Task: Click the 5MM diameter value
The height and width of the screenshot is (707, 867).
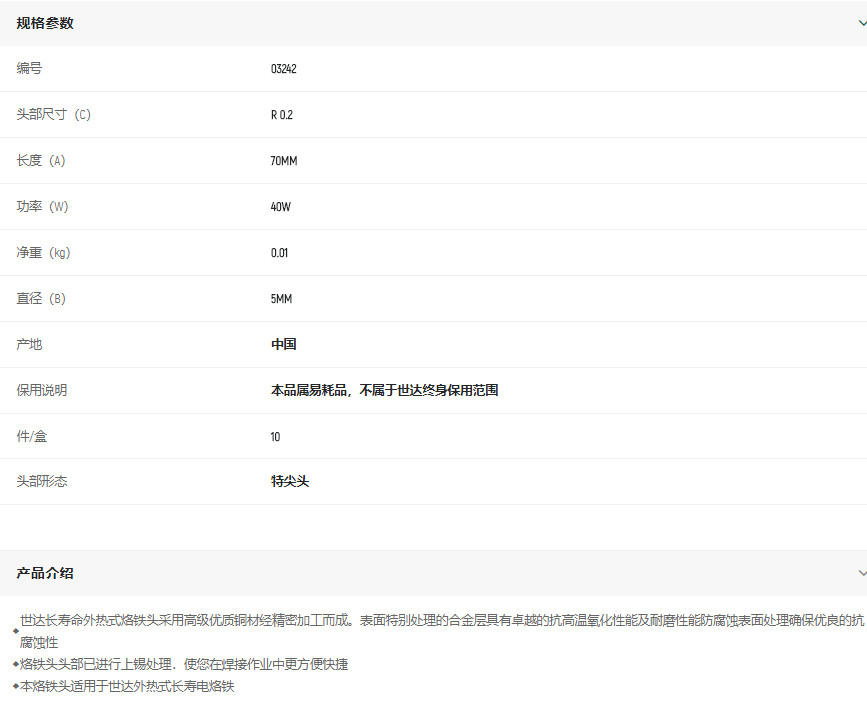Action: pos(281,299)
